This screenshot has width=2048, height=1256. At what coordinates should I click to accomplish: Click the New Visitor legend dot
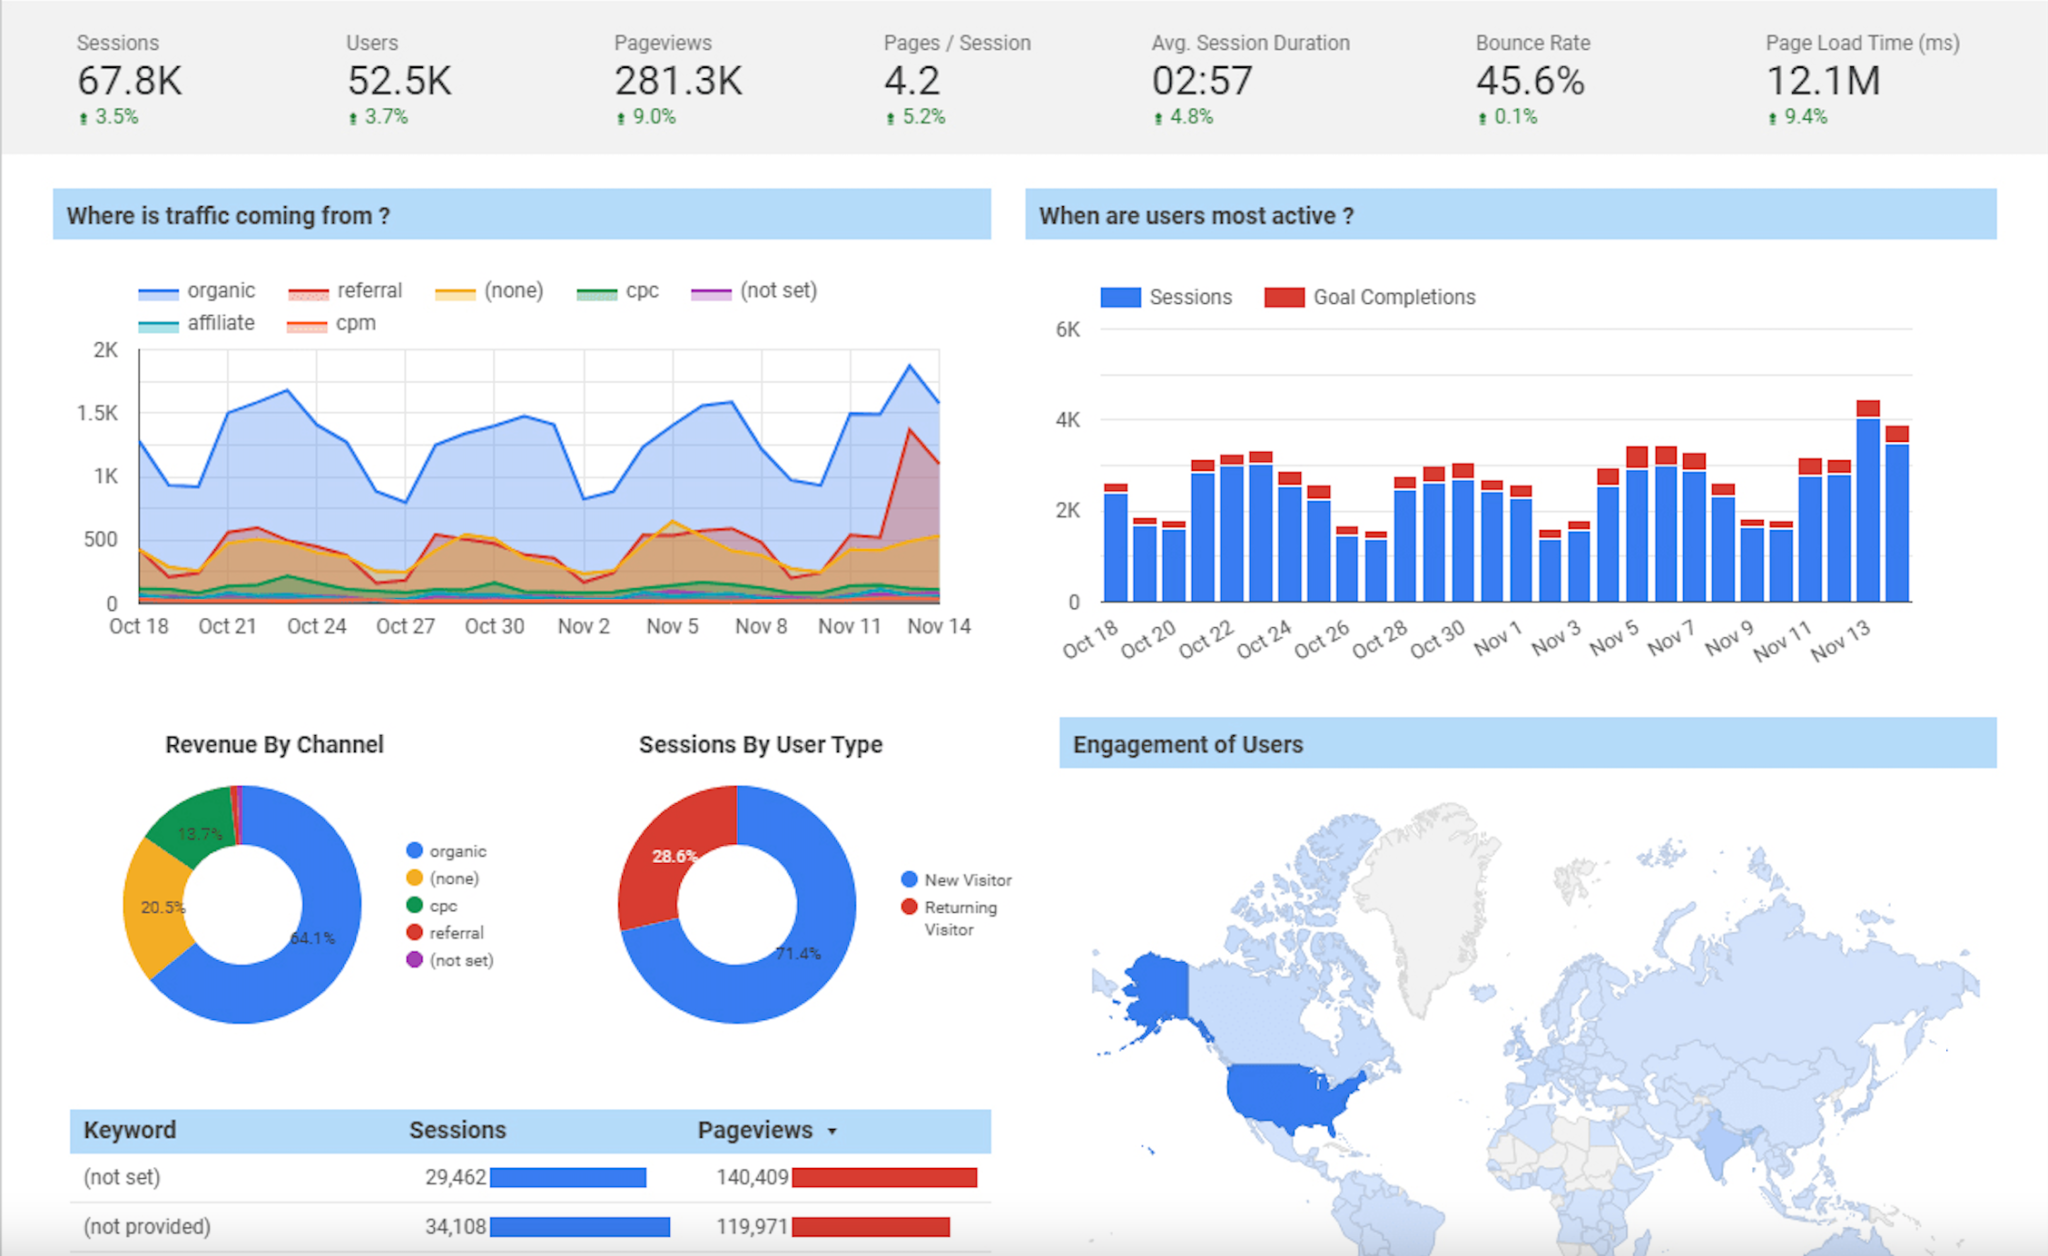point(909,879)
